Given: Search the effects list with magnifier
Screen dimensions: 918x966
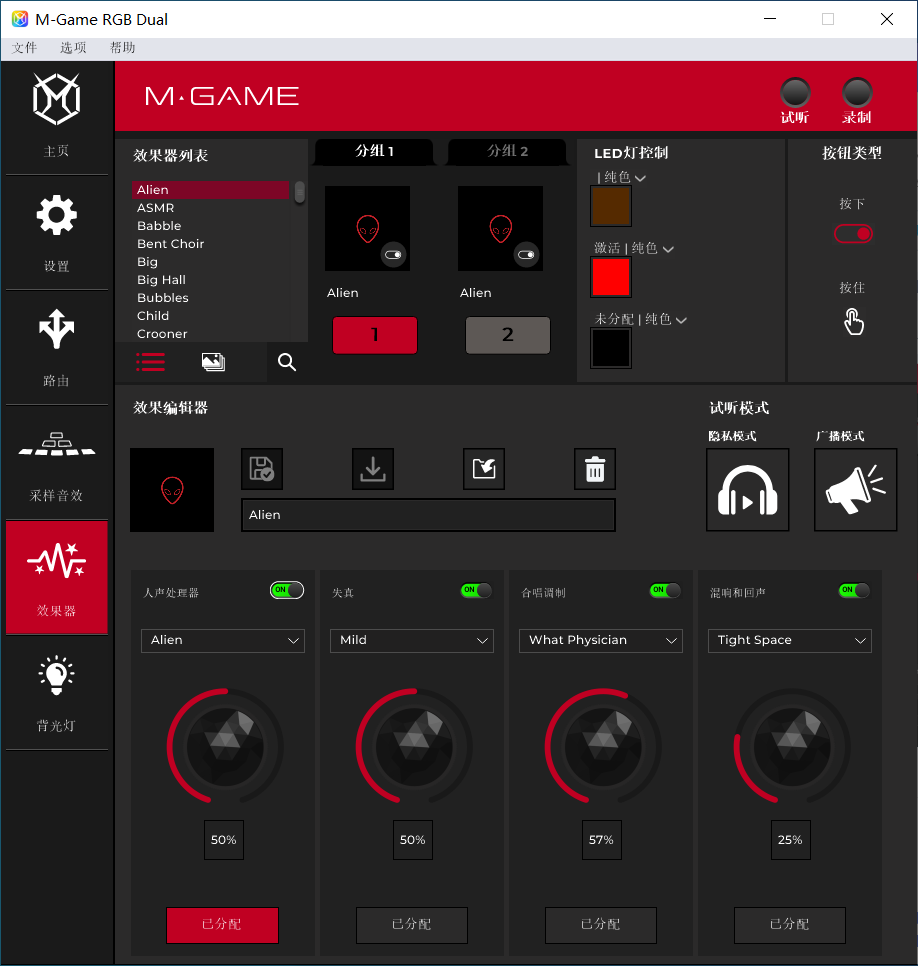Looking at the screenshot, I should pyautogui.click(x=286, y=362).
